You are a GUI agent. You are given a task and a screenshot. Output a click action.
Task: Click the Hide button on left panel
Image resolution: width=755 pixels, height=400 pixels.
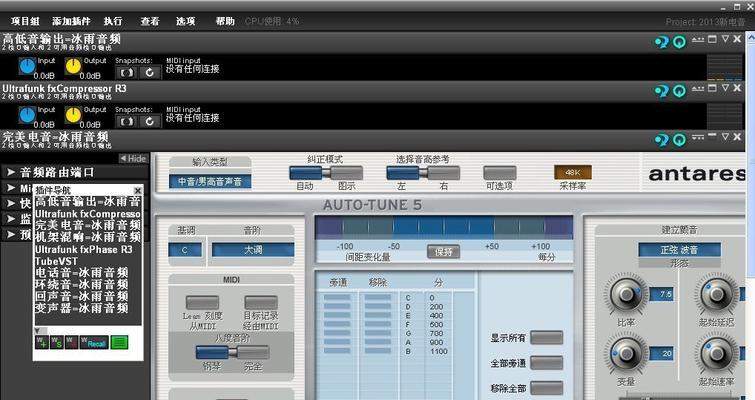133,158
